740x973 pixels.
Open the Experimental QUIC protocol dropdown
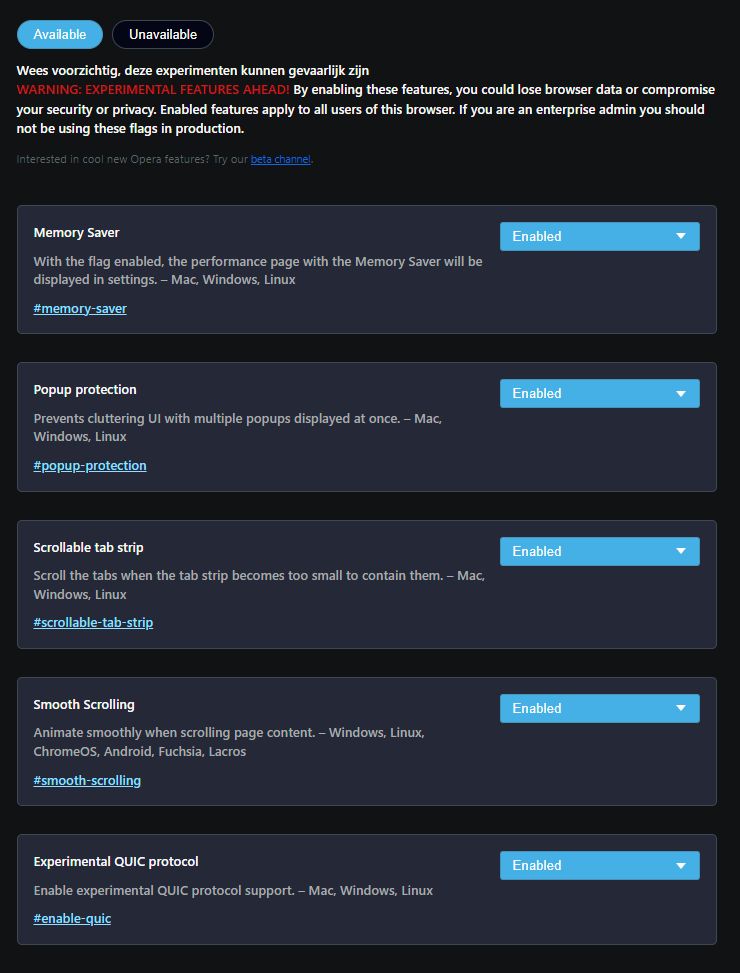click(x=599, y=865)
